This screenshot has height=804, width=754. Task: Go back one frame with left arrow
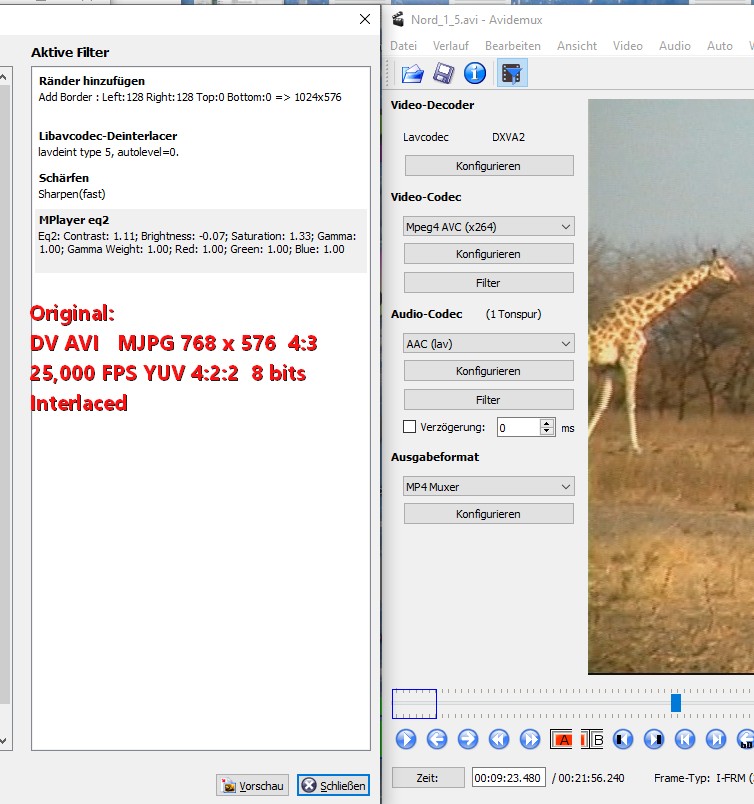(x=437, y=739)
